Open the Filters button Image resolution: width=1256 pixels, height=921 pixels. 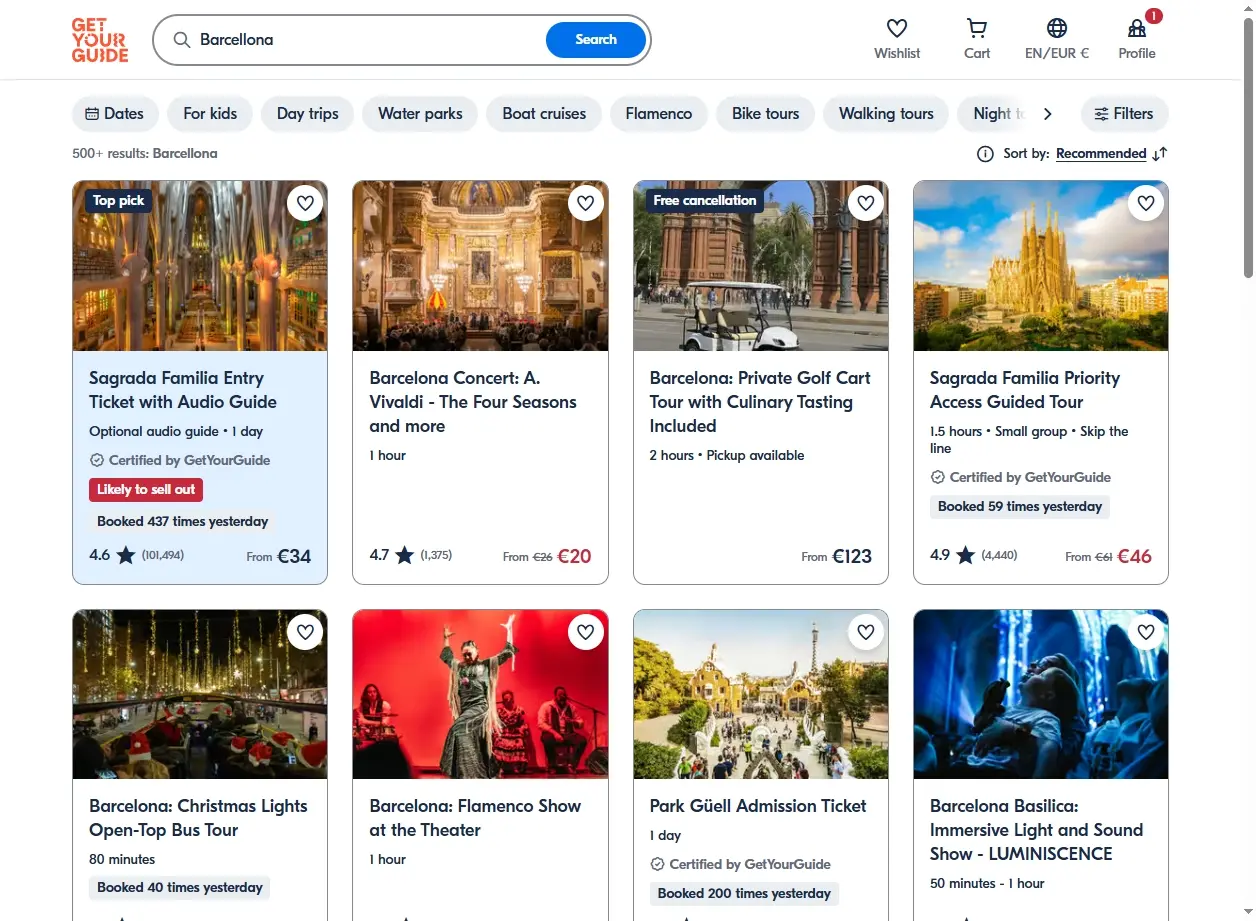1124,114
